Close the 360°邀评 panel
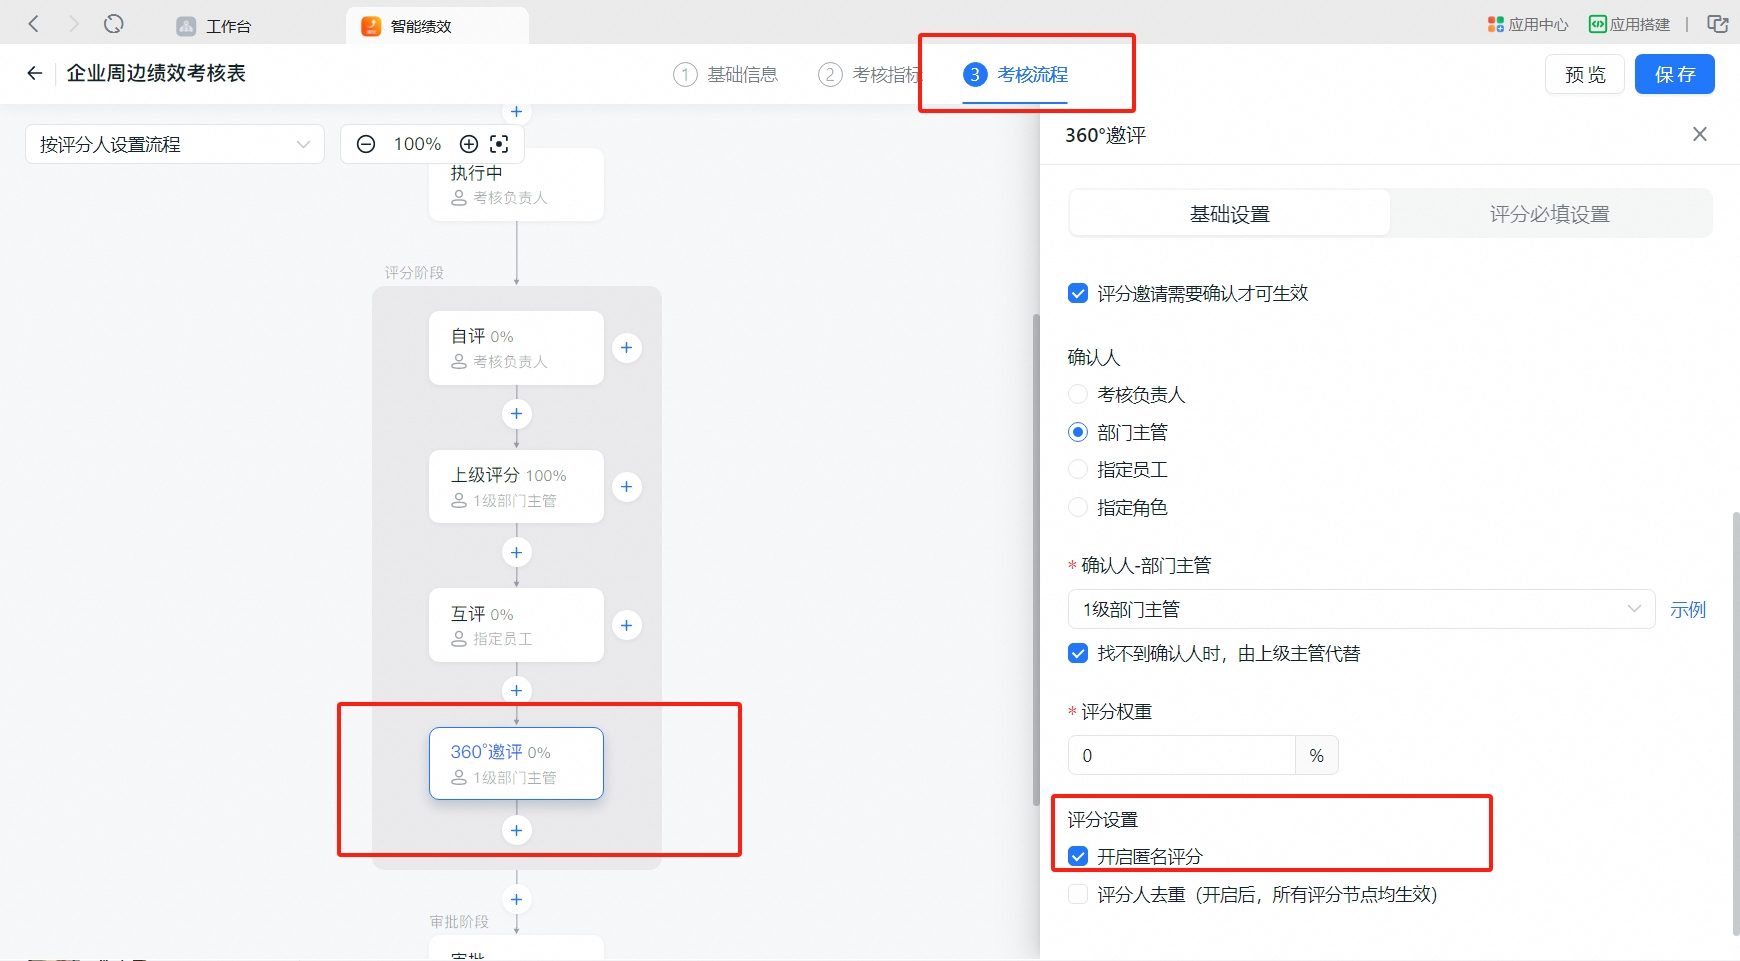The height and width of the screenshot is (961, 1740). point(1700,134)
